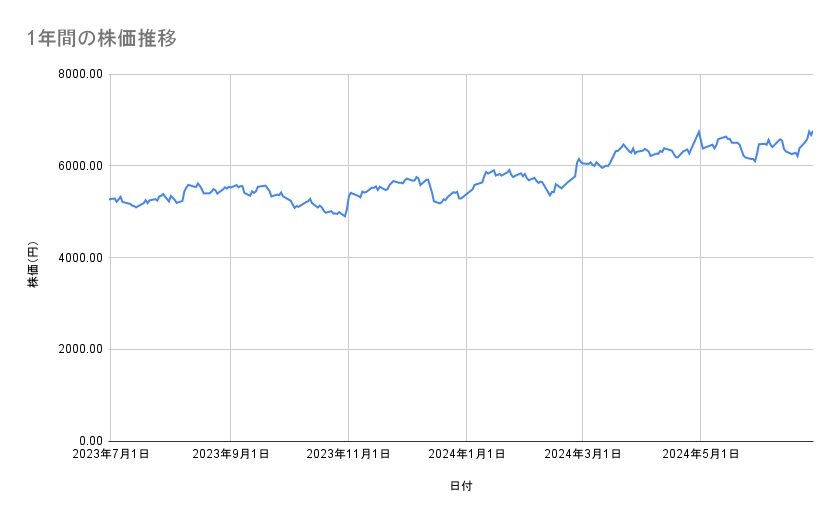Click the chart title 1年間の株価推移

103,39
